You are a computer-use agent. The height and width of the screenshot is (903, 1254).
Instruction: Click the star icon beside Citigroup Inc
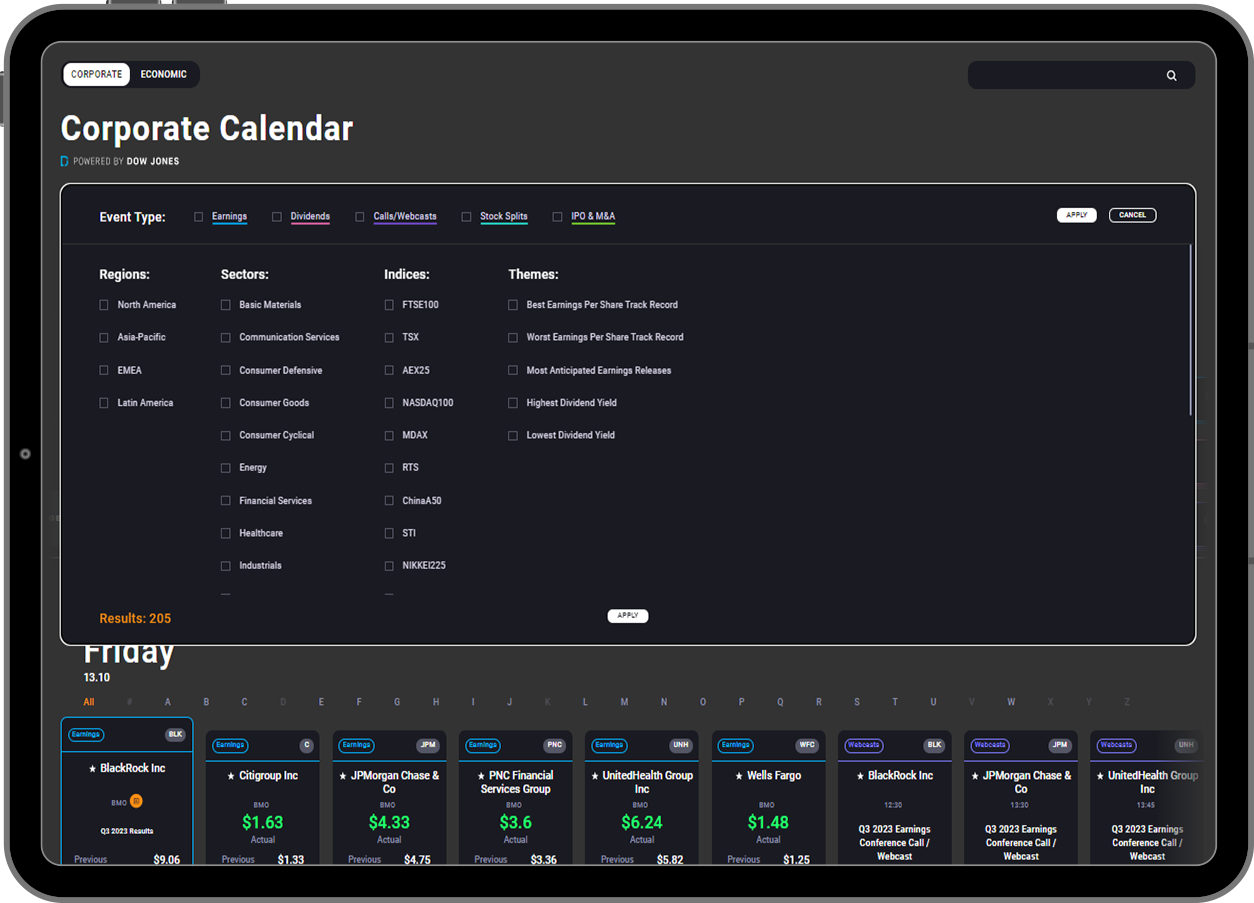tap(233, 776)
